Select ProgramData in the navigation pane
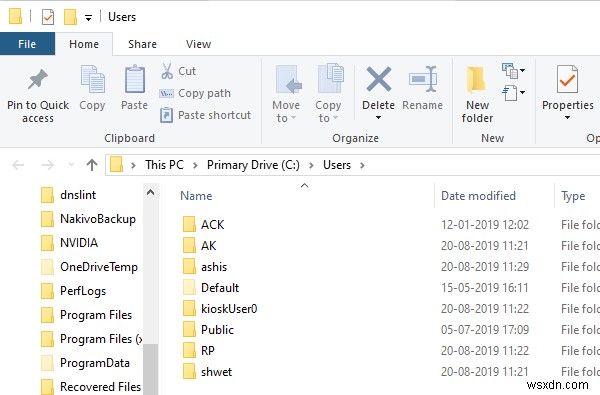 pos(85,363)
